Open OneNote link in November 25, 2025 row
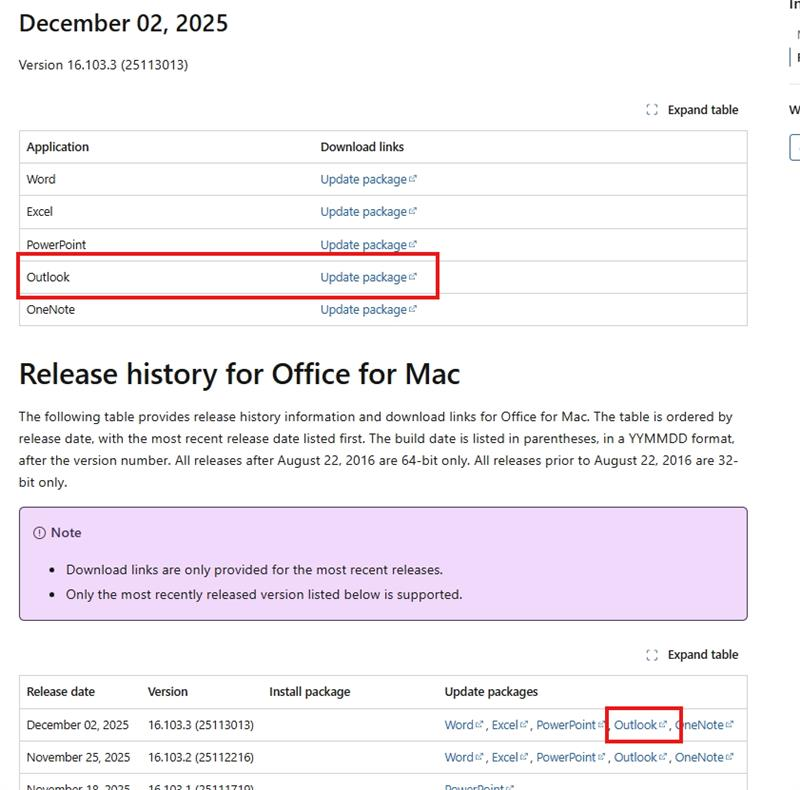The width and height of the screenshot is (800, 790). click(x=704, y=757)
